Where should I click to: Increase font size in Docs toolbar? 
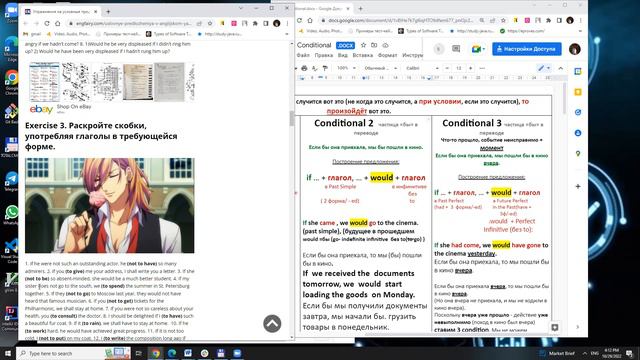click(470, 68)
